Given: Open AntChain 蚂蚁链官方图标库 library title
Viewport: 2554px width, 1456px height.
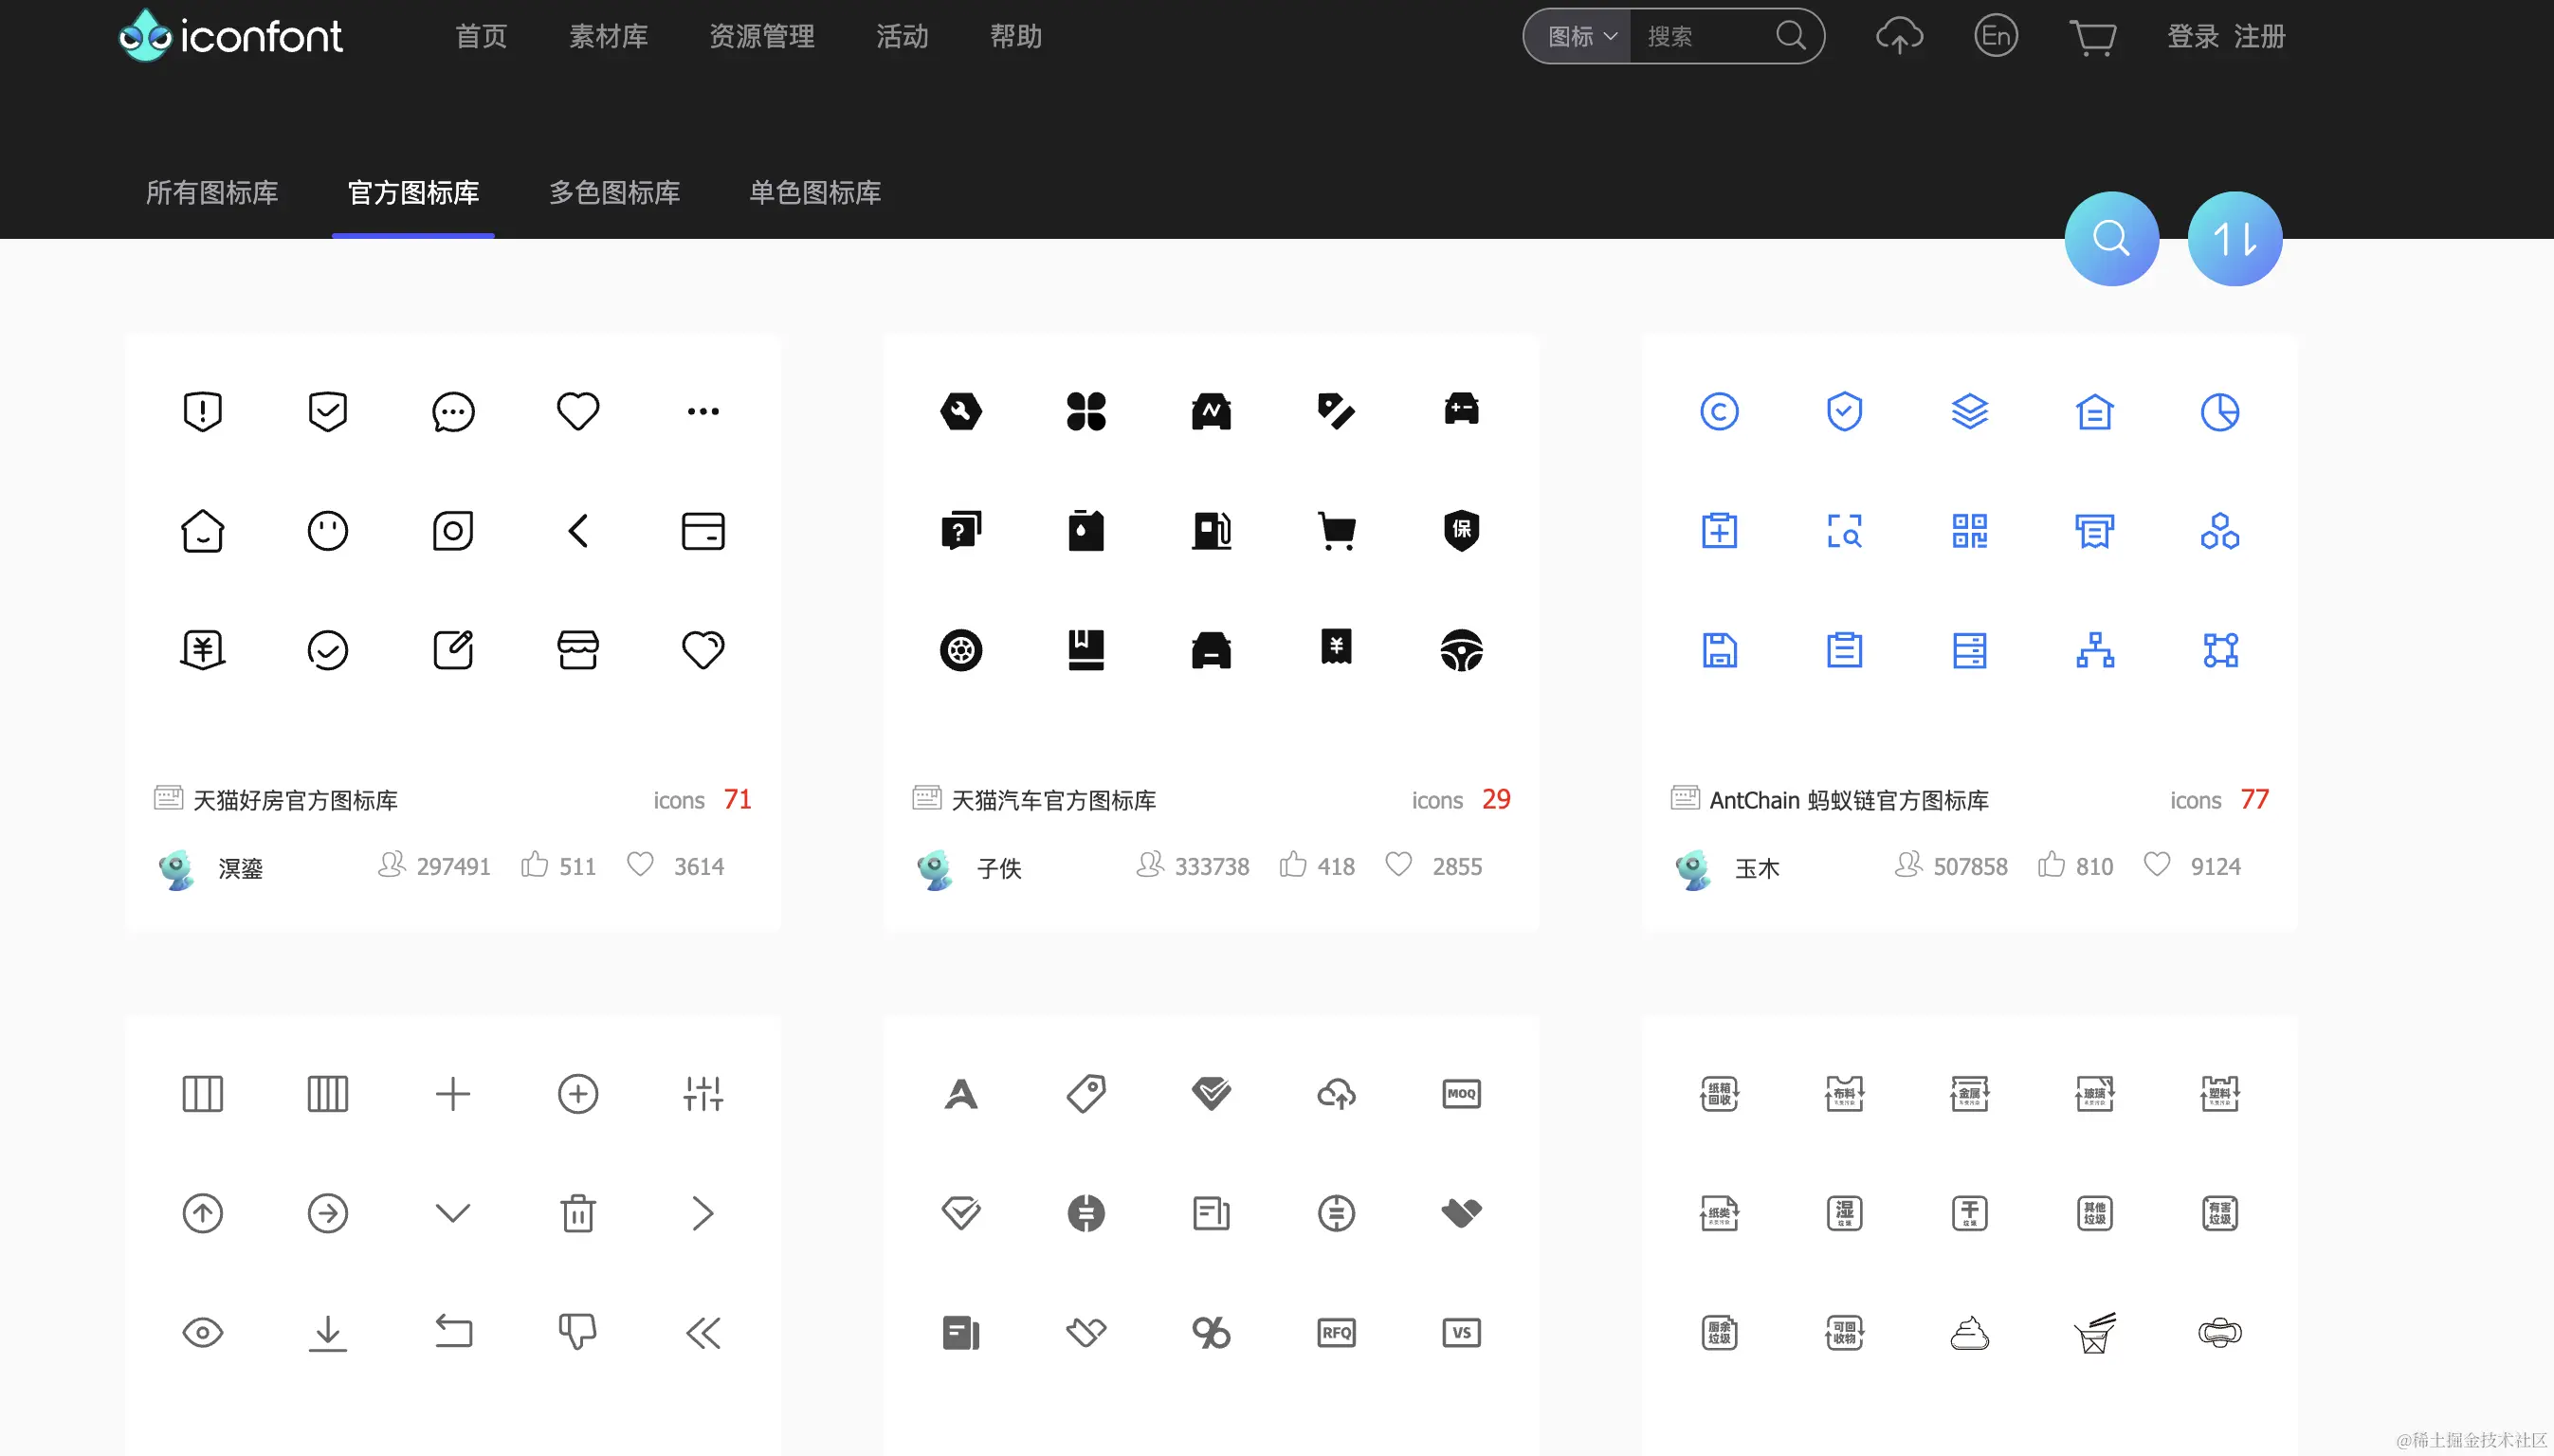Looking at the screenshot, I should (x=1848, y=800).
